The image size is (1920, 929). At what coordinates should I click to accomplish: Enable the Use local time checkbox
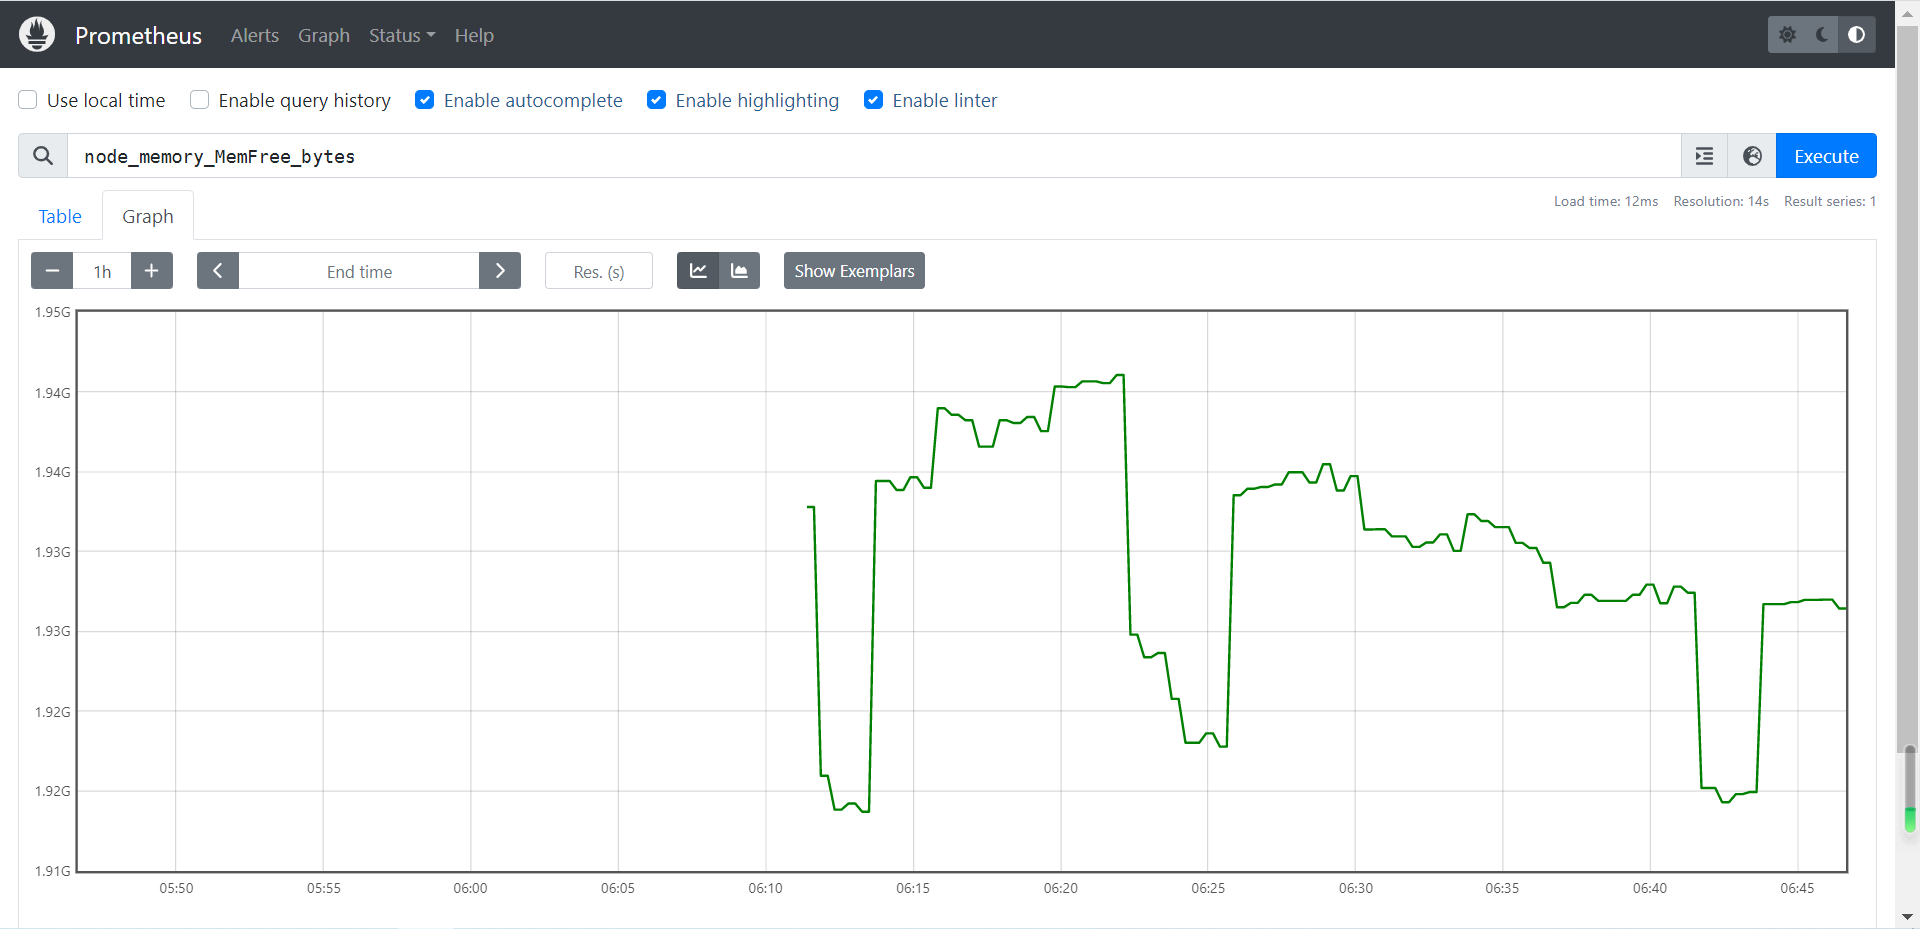click(x=28, y=100)
